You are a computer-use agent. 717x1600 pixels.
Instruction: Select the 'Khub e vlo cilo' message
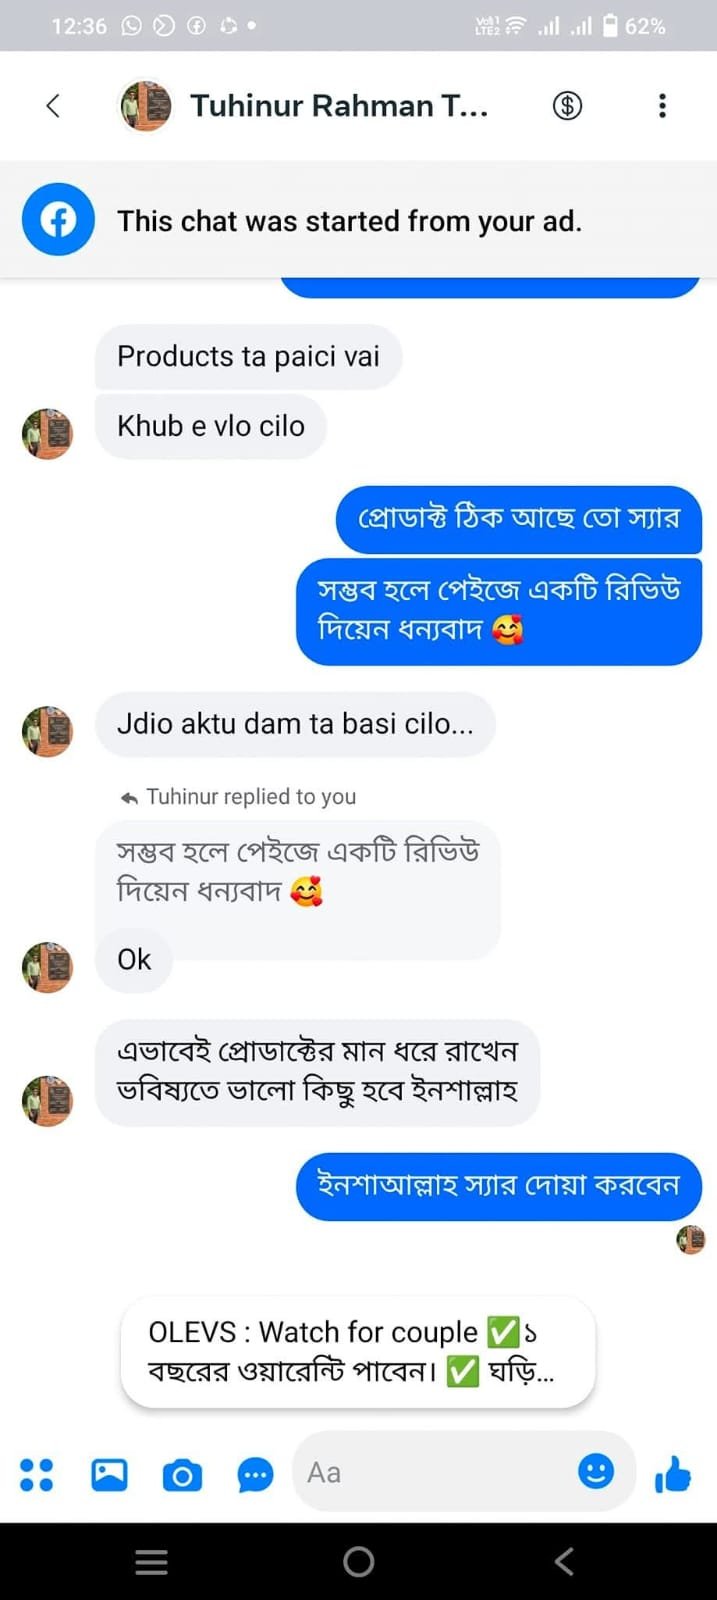pyautogui.click(x=211, y=426)
